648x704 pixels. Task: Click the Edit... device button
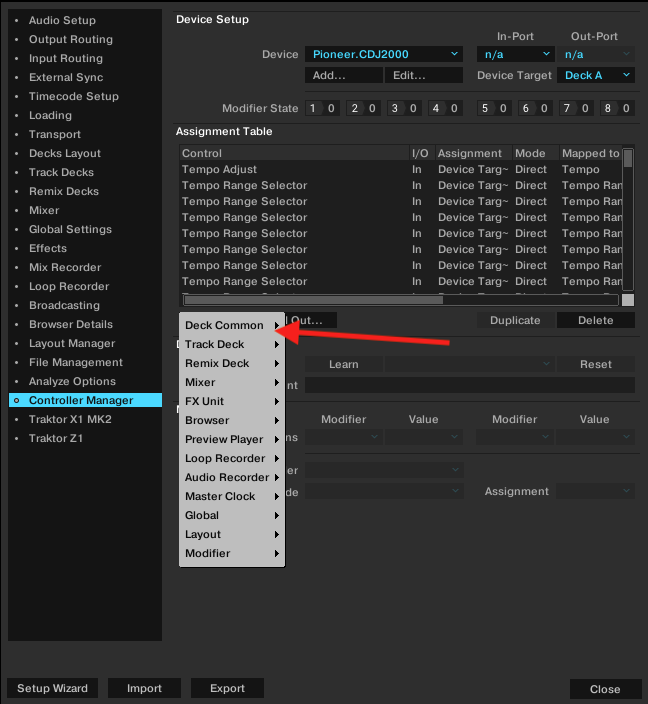(x=423, y=75)
